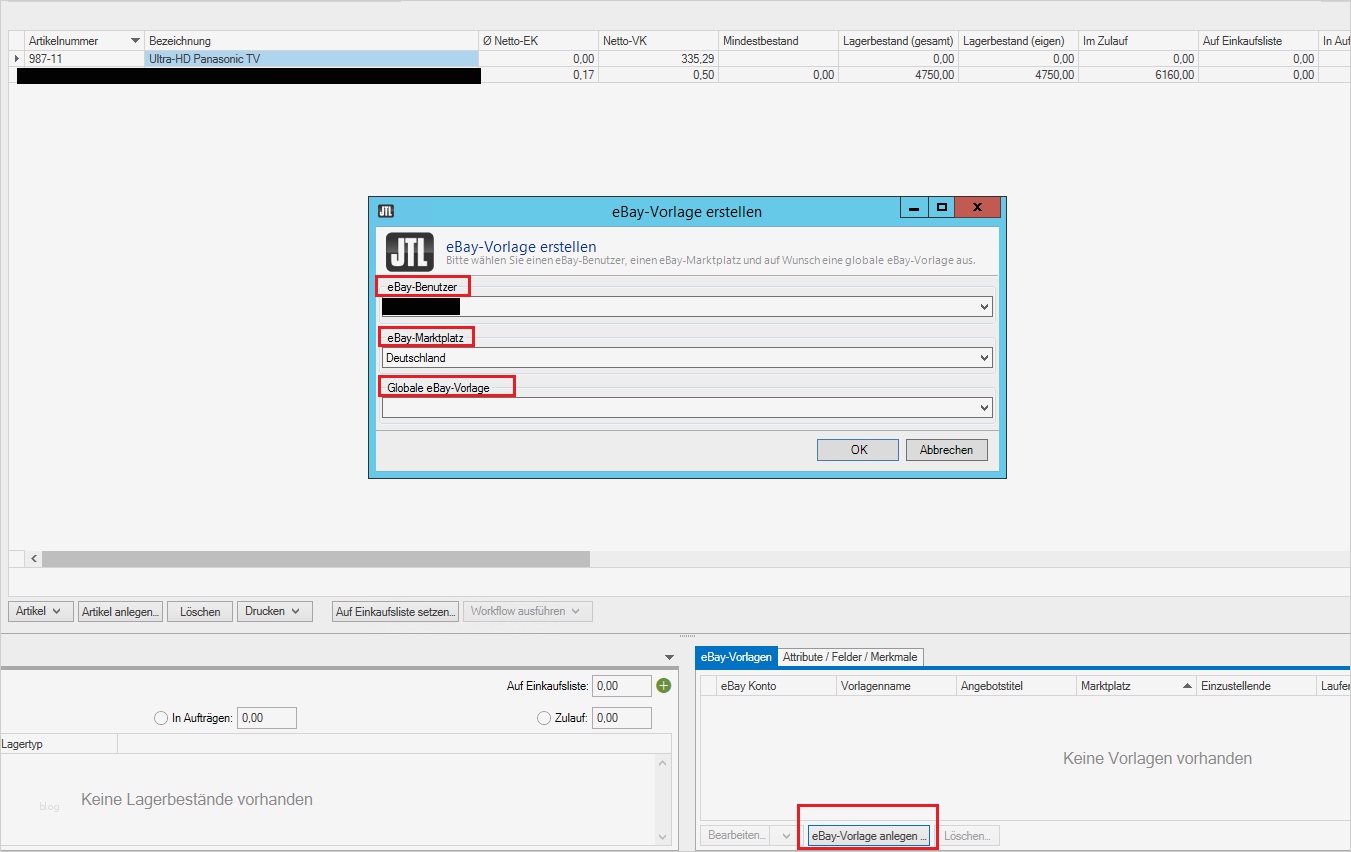Click the Netto-VK value 0,50
1351x852 pixels.
point(704,75)
